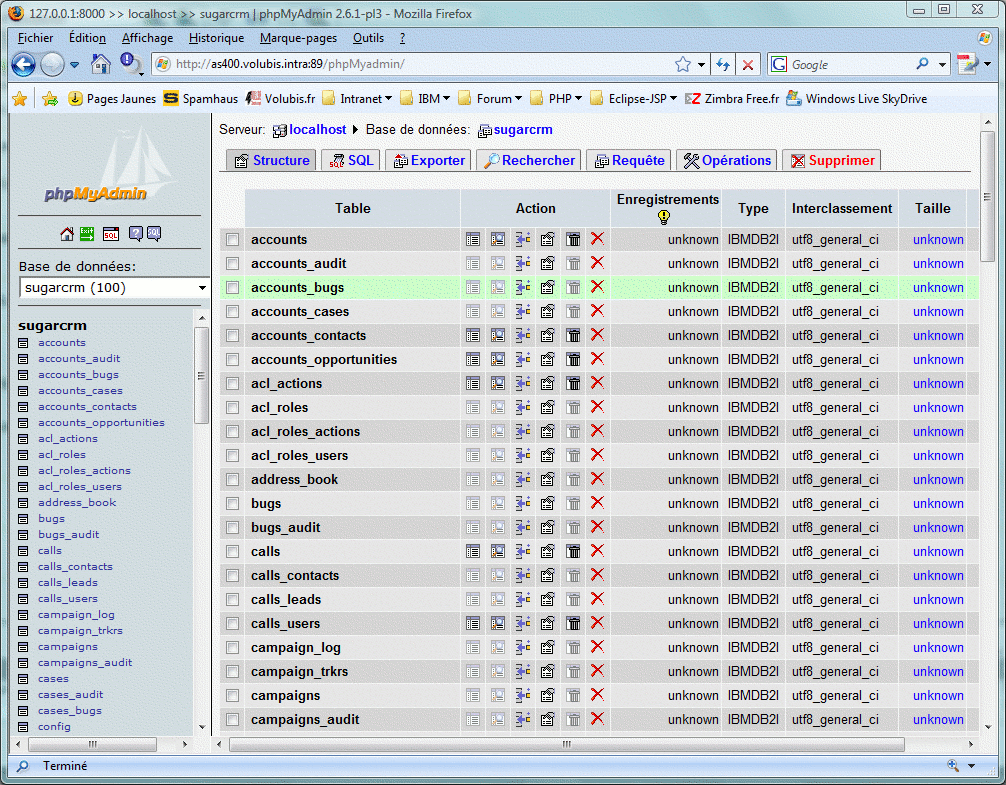Open the Exporter tab
Screen dimensions: 1006x785
429,160
